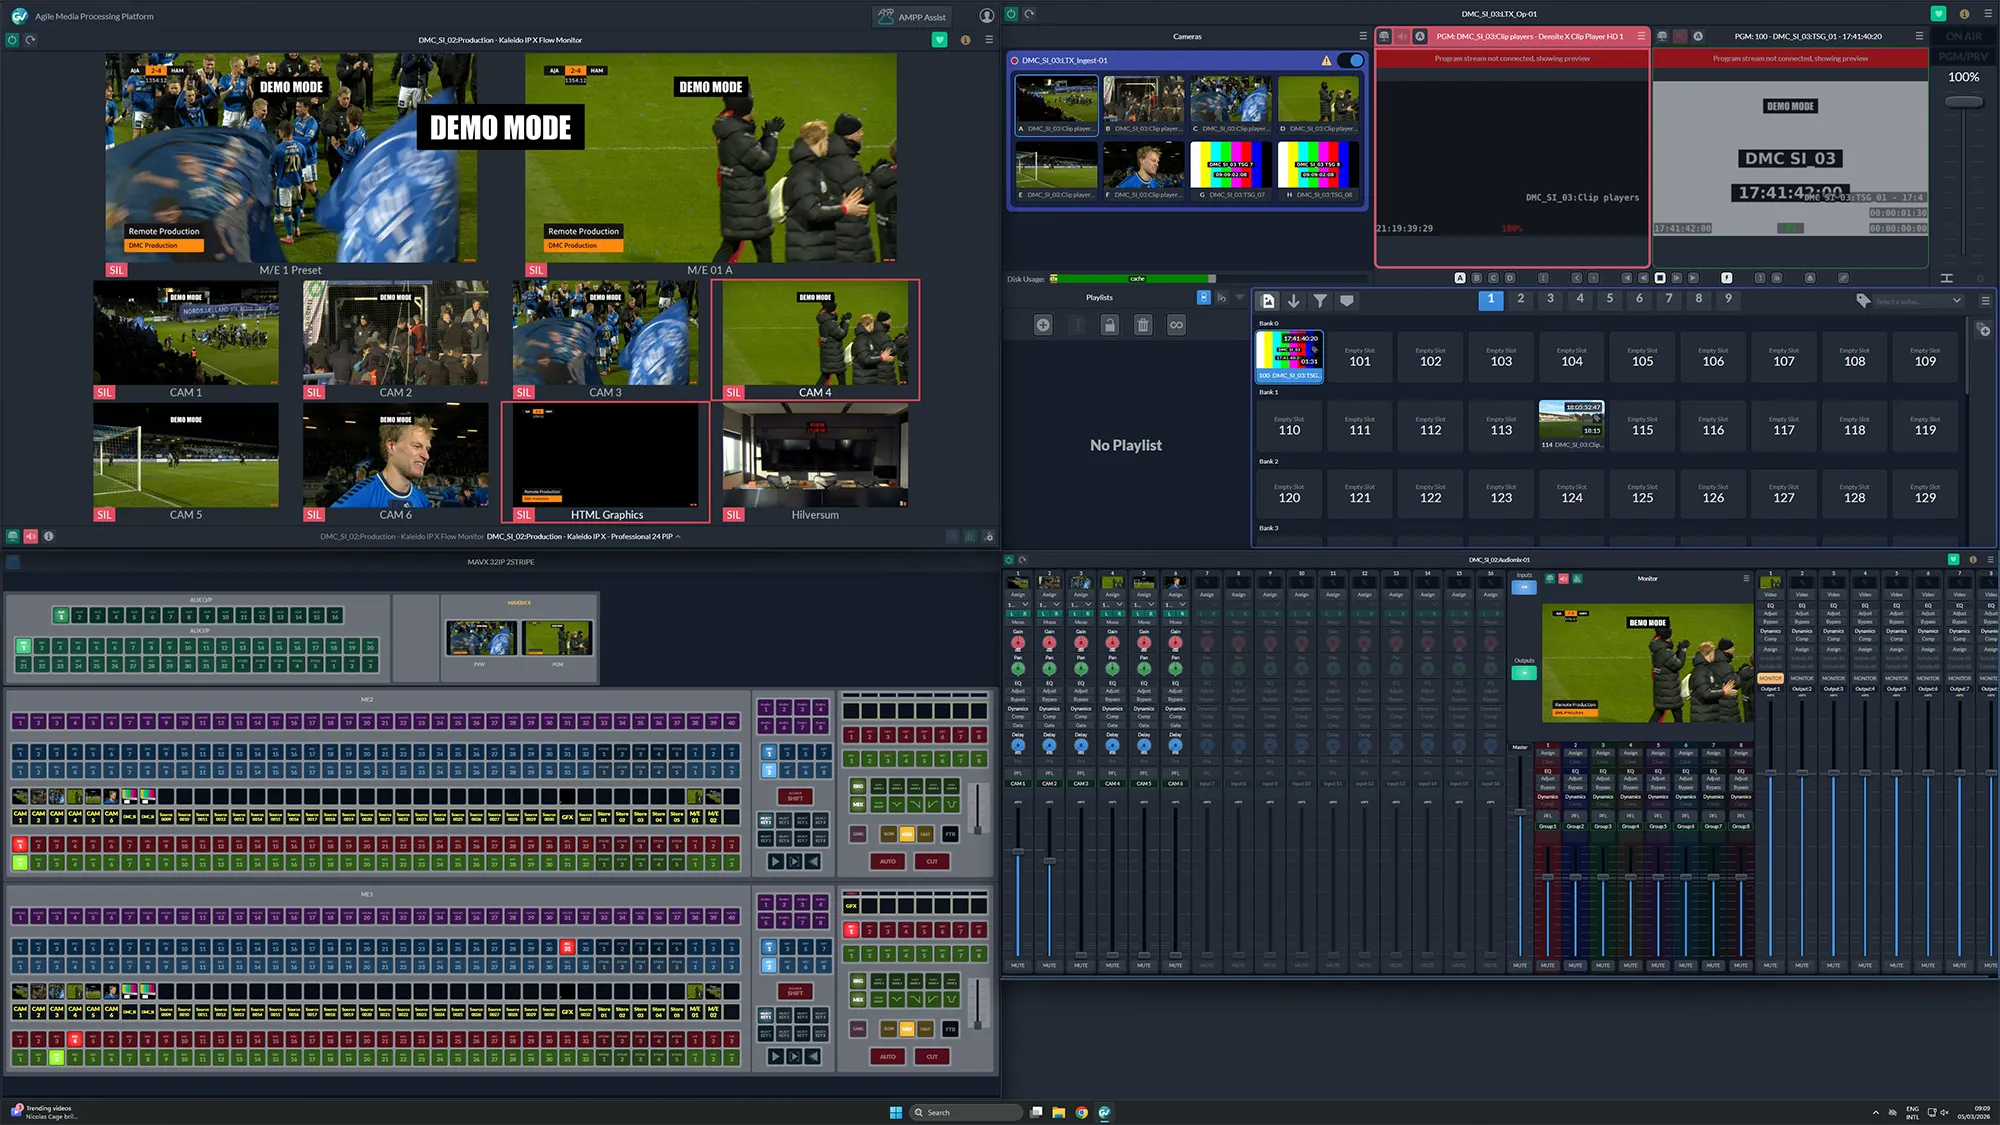Toggle the DMC_SI_03 LTX_Ingest-01 switch

pos(1352,60)
